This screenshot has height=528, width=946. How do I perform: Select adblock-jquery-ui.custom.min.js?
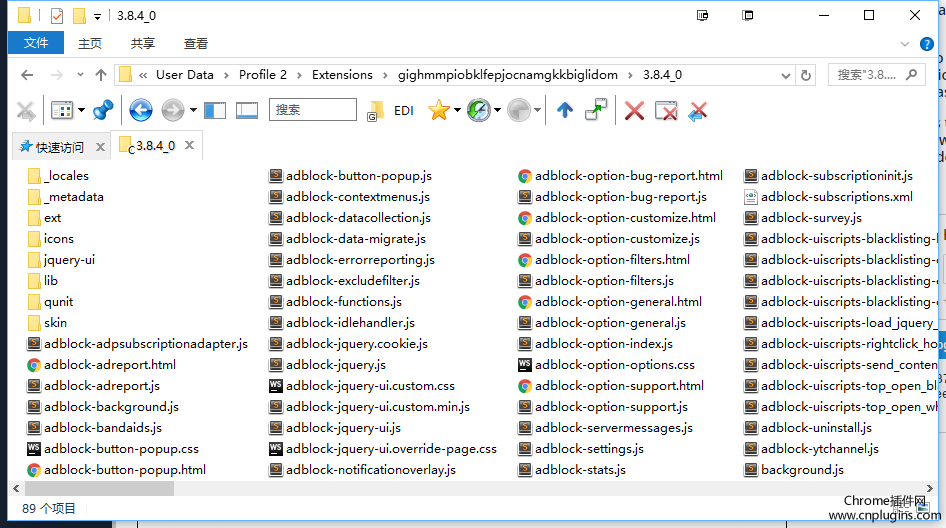click(370, 407)
